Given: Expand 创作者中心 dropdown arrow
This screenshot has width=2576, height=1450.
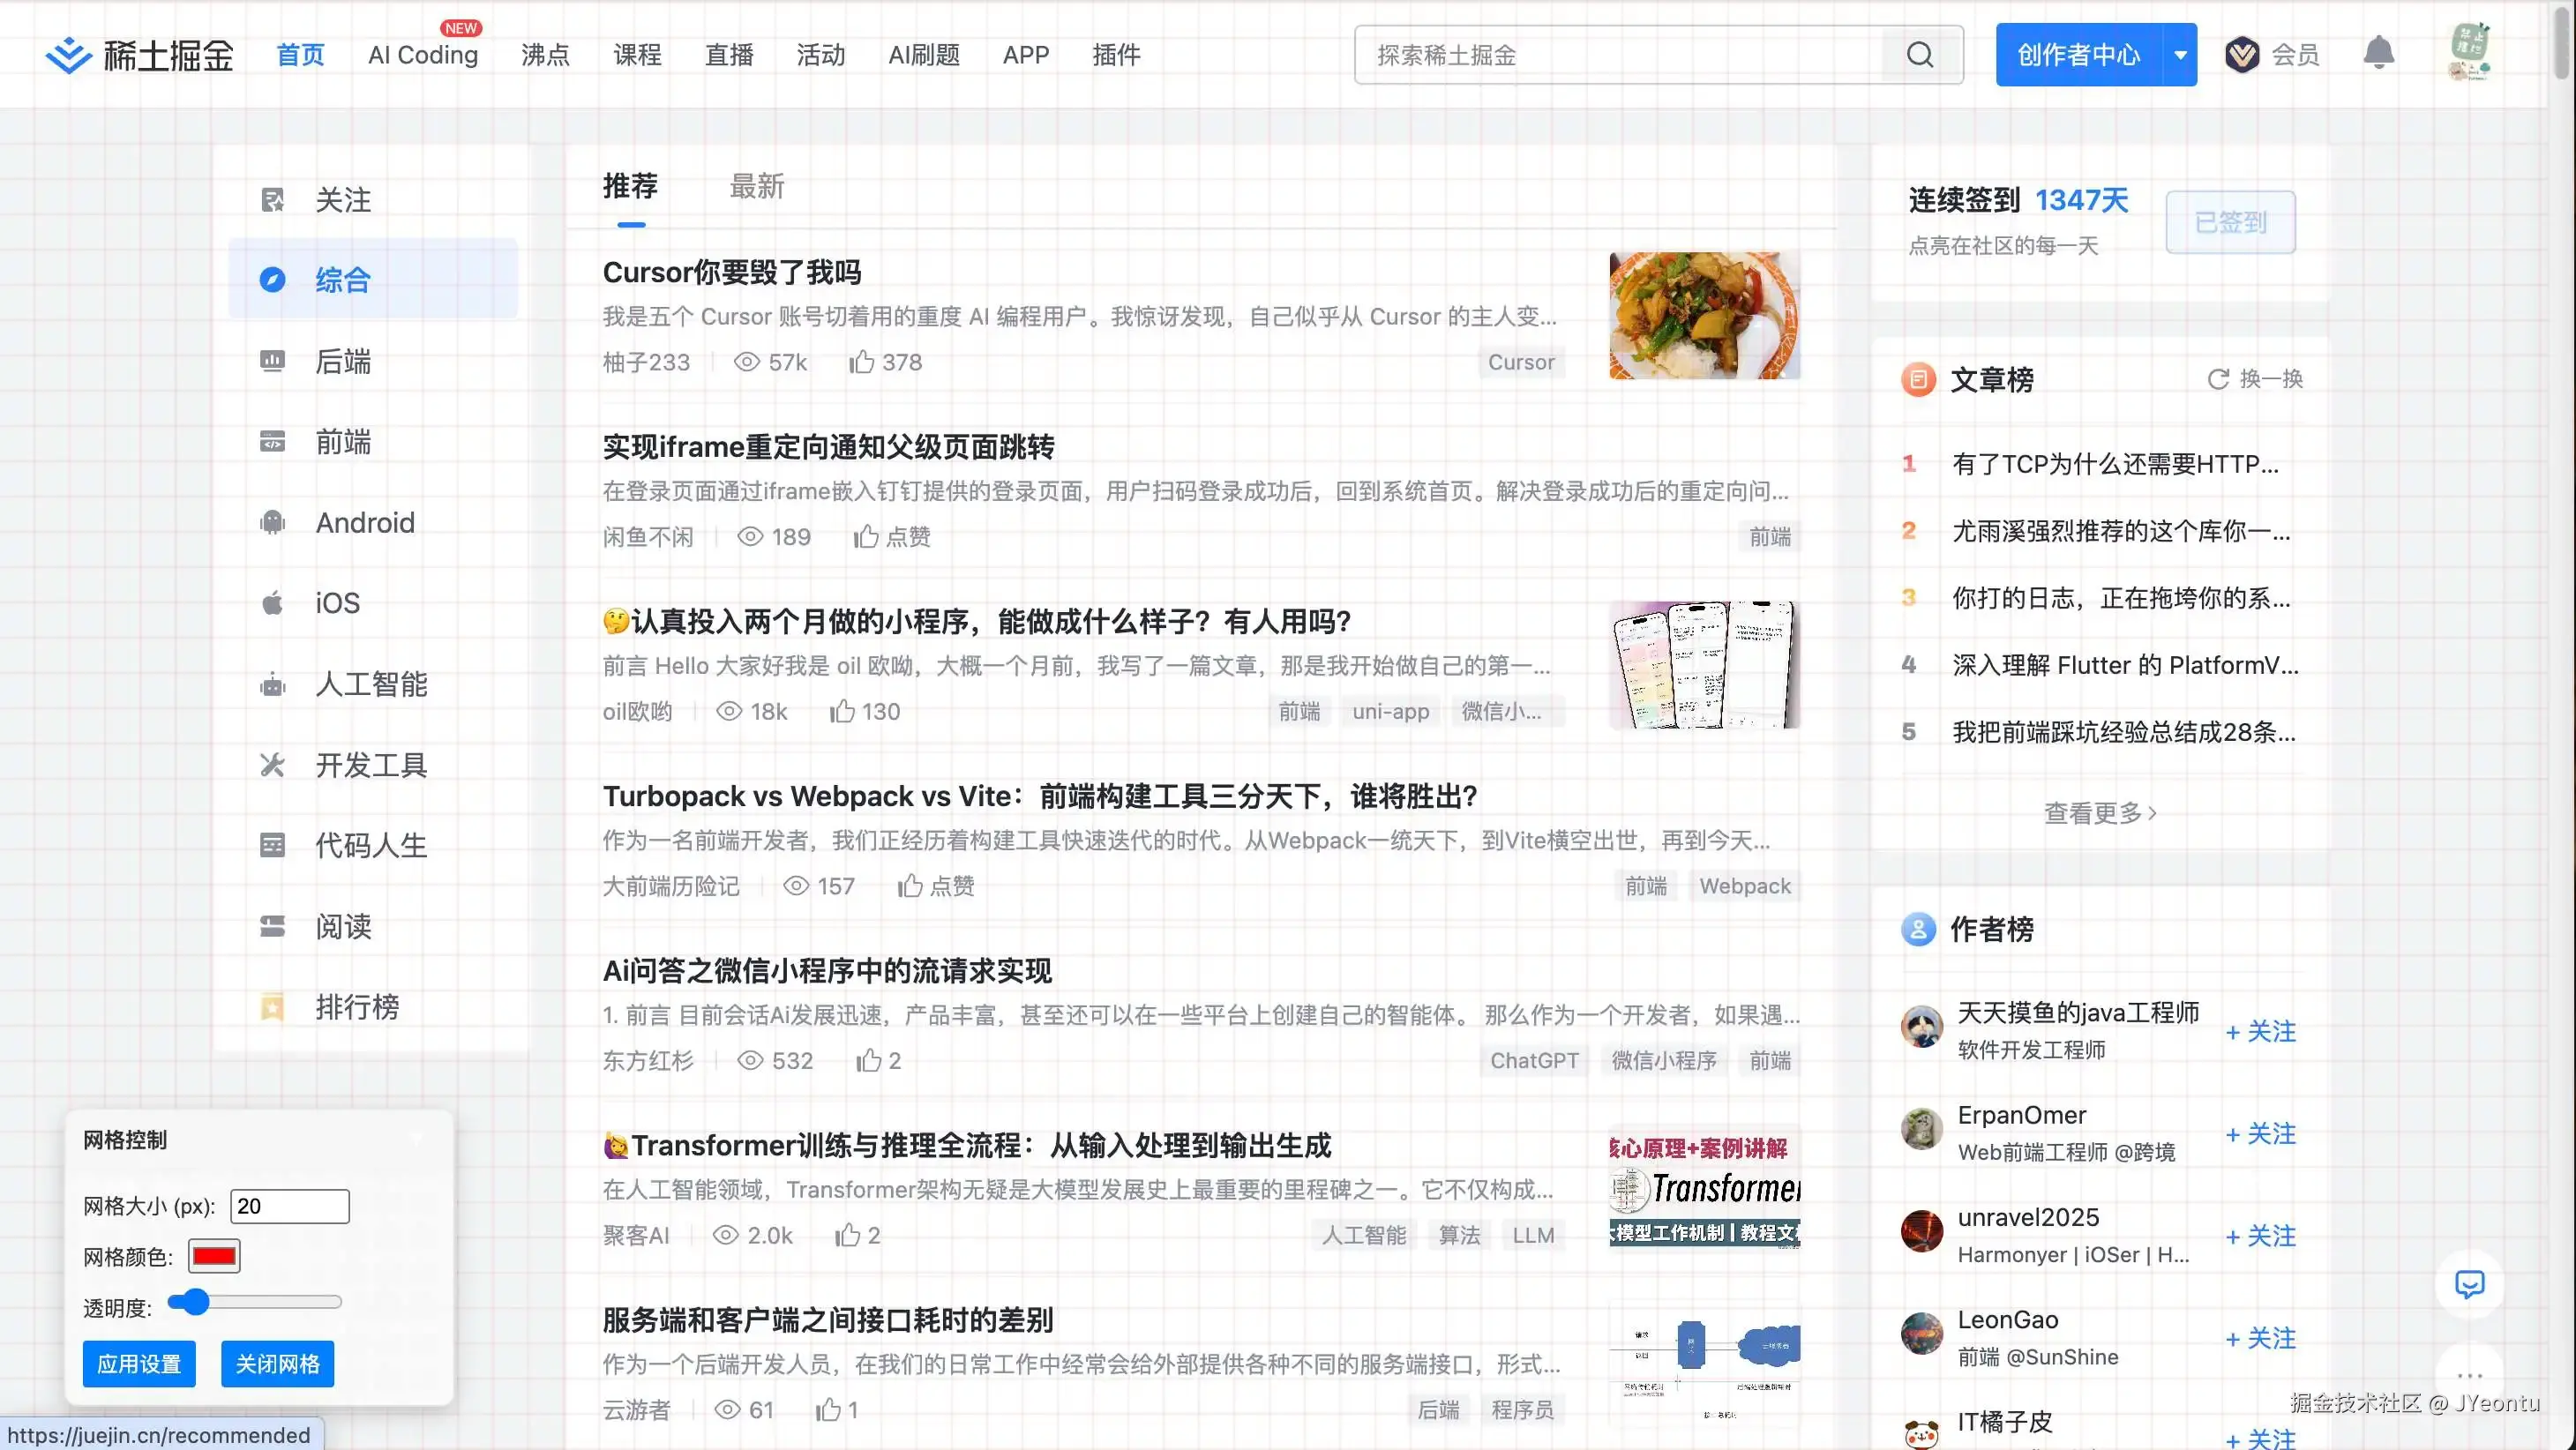Looking at the screenshot, I should pyautogui.click(x=2180, y=55).
